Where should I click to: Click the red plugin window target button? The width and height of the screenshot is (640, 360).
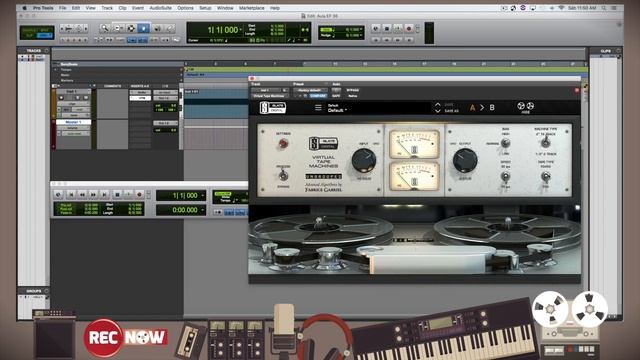tap(577, 90)
